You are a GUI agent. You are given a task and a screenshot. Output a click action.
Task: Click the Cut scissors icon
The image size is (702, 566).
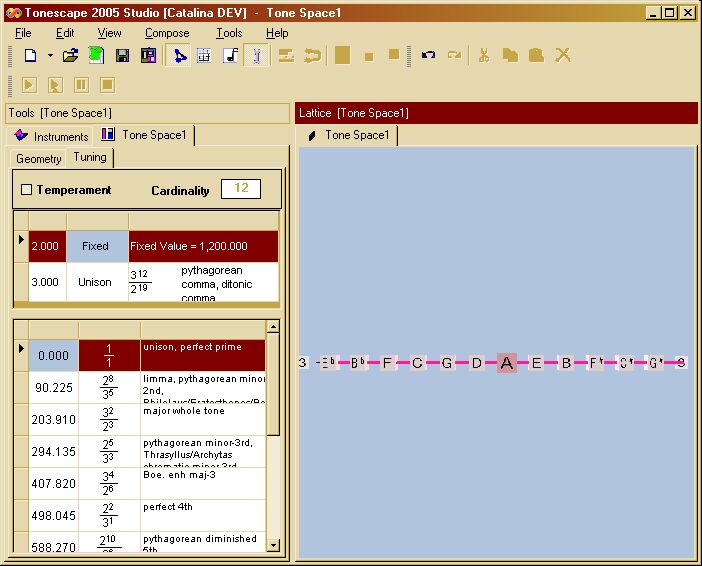tap(484, 56)
